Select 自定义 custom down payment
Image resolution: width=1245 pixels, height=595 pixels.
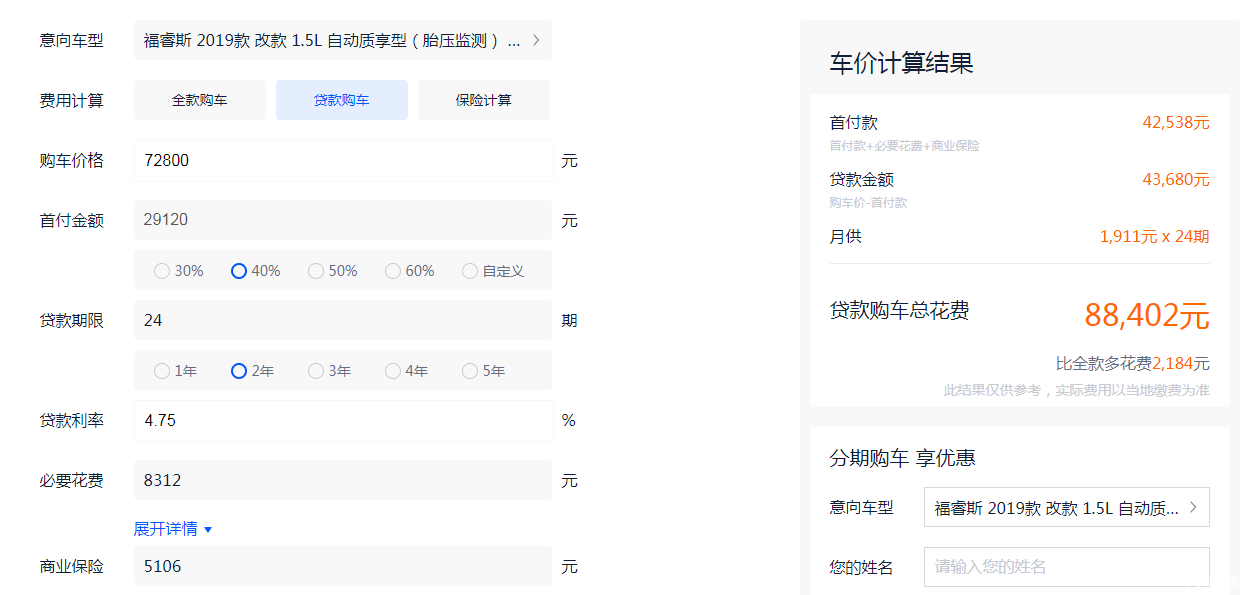coord(470,271)
